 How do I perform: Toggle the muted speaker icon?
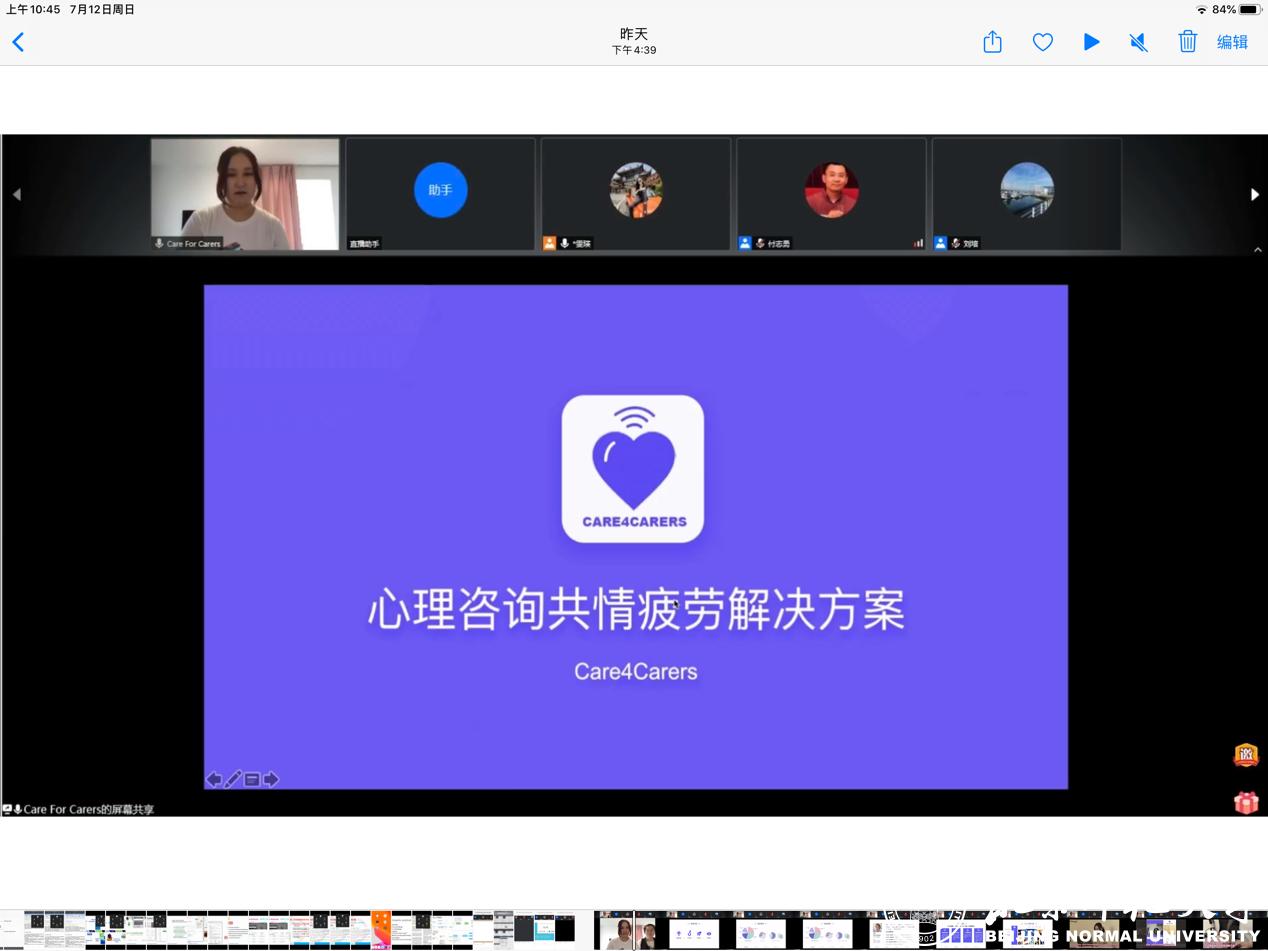tap(1138, 42)
